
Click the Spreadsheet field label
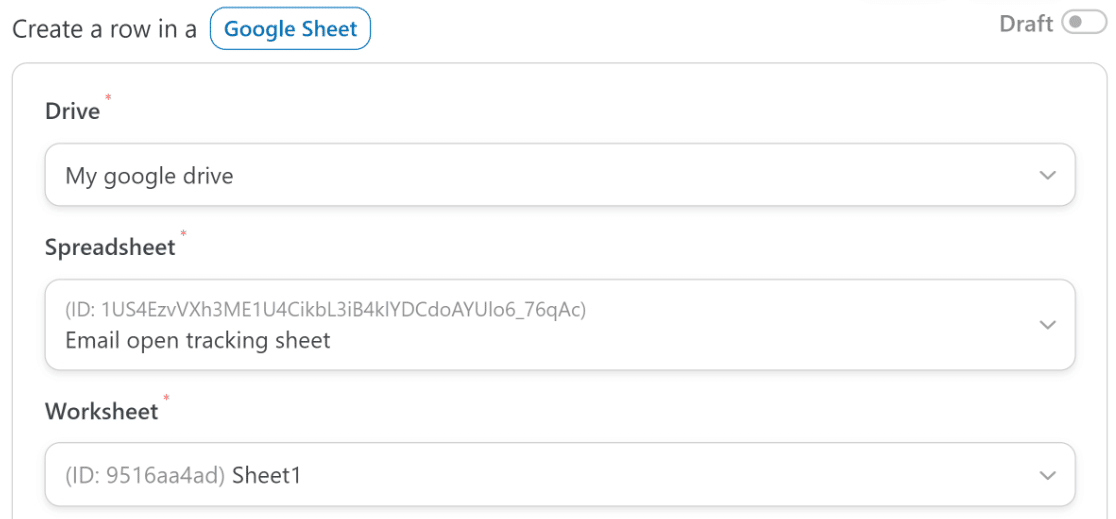tap(110, 247)
